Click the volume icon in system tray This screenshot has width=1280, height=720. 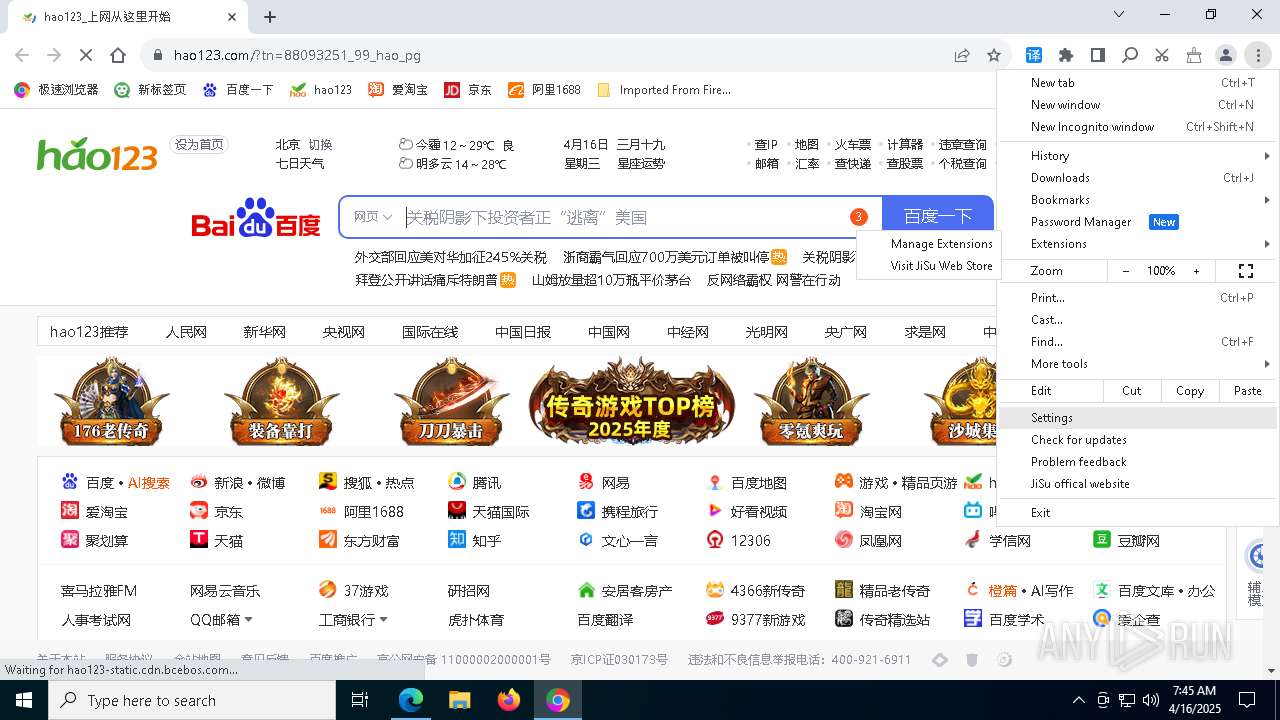click(1151, 700)
